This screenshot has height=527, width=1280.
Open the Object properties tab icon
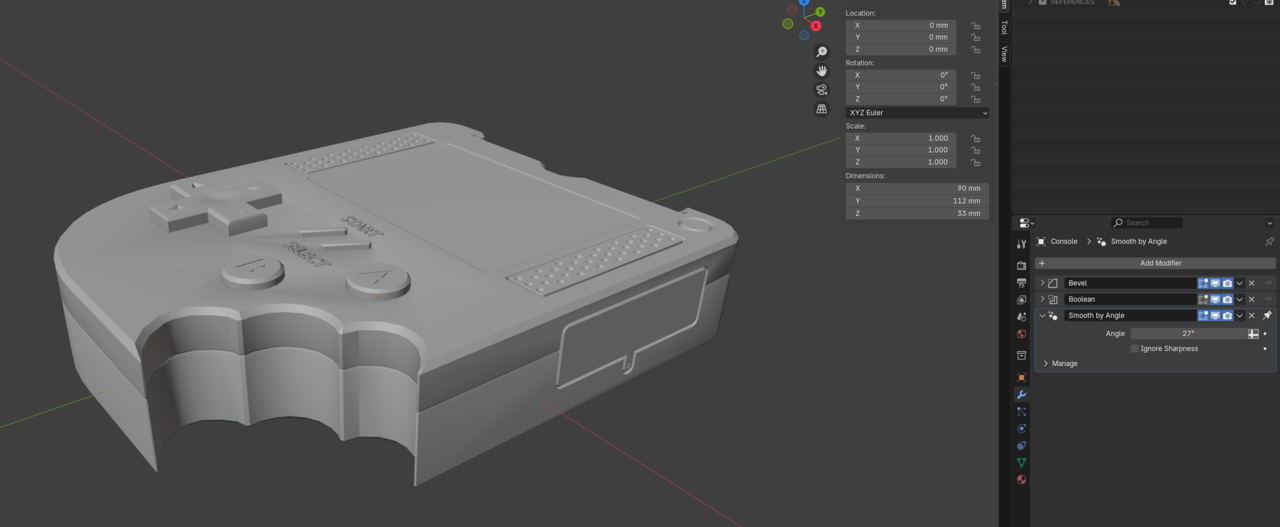(x=1021, y=377)
